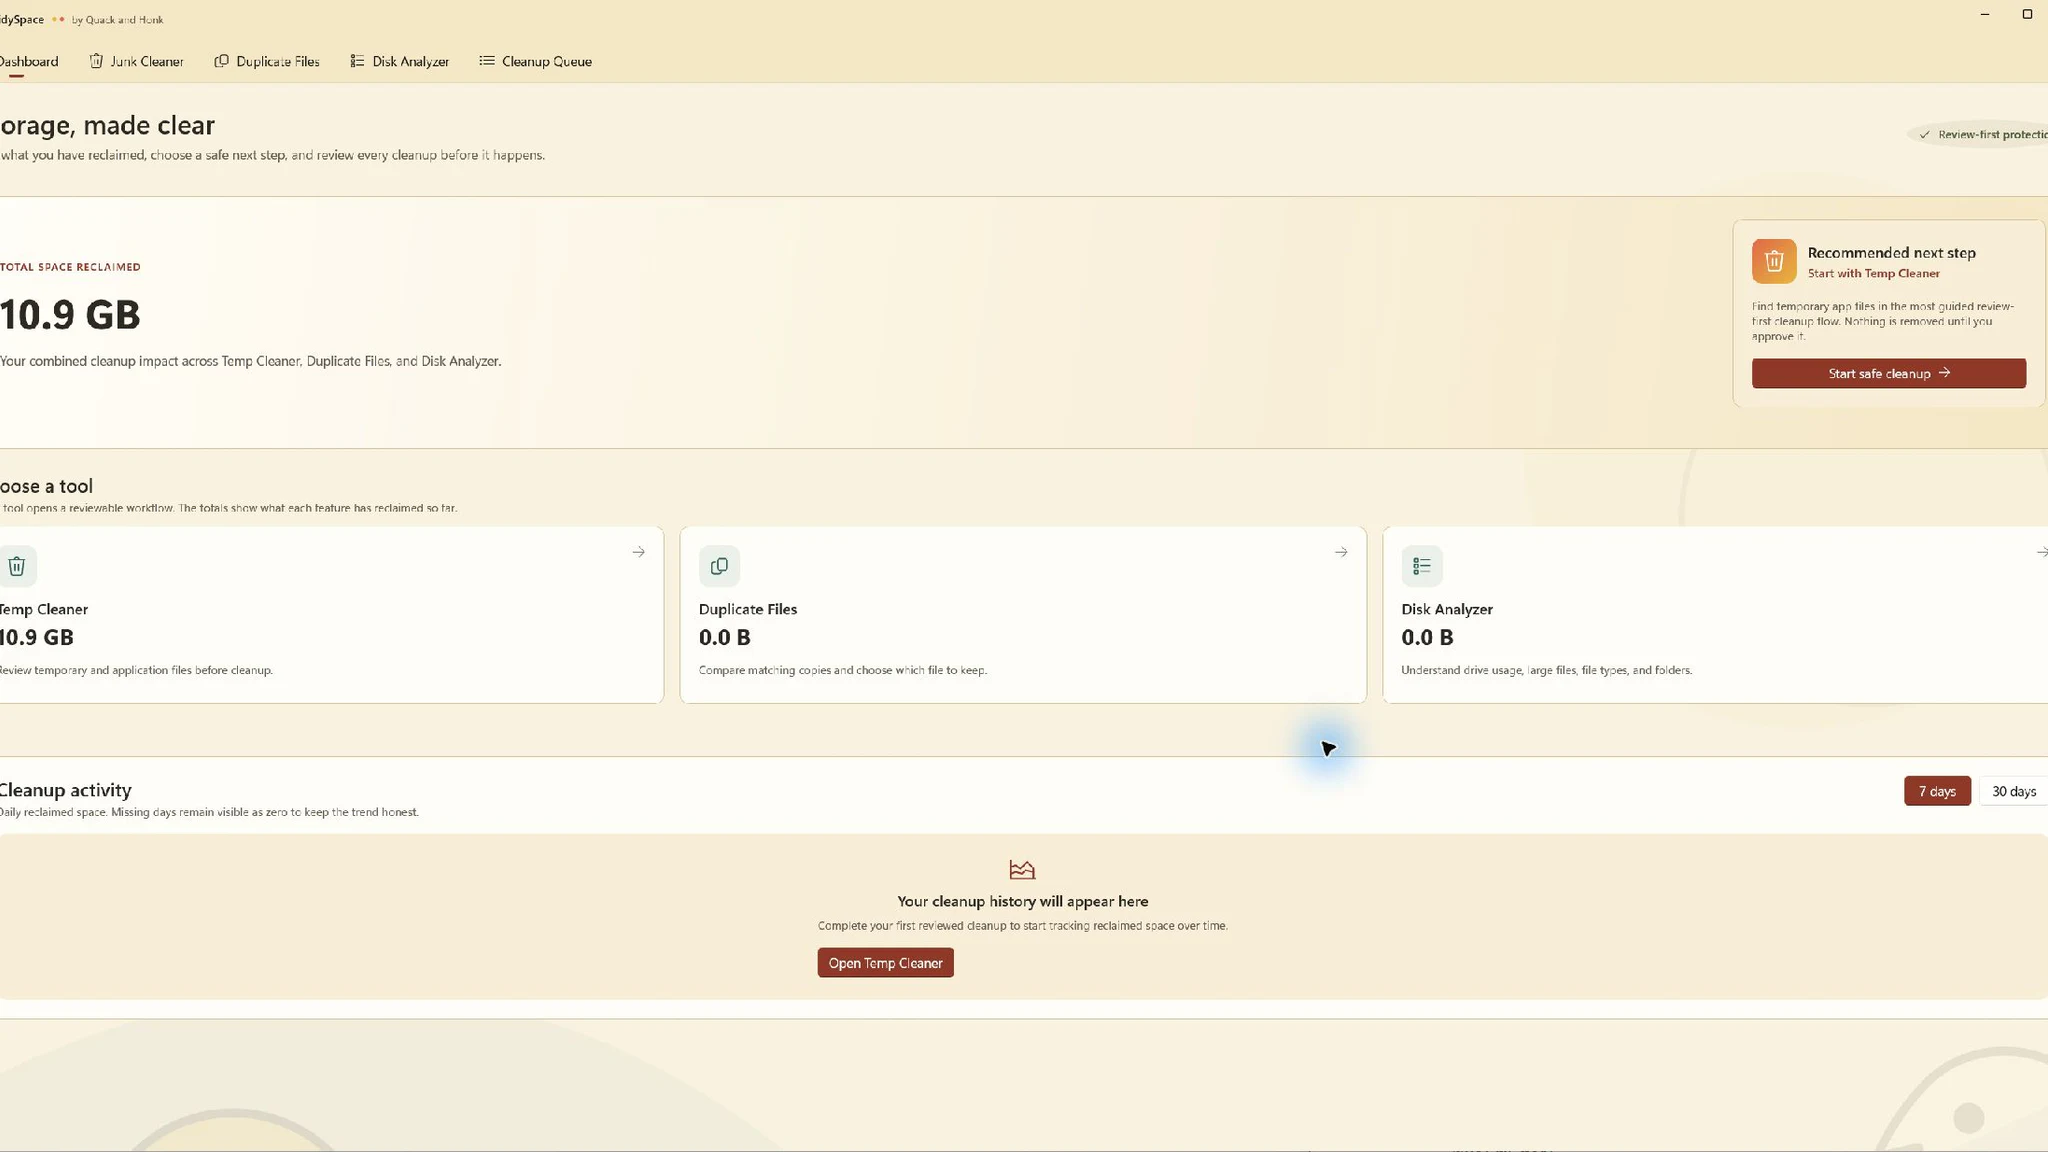Click the cleanup history chart icon
Screen dimensions: 2048x1152
(1022, 870)
